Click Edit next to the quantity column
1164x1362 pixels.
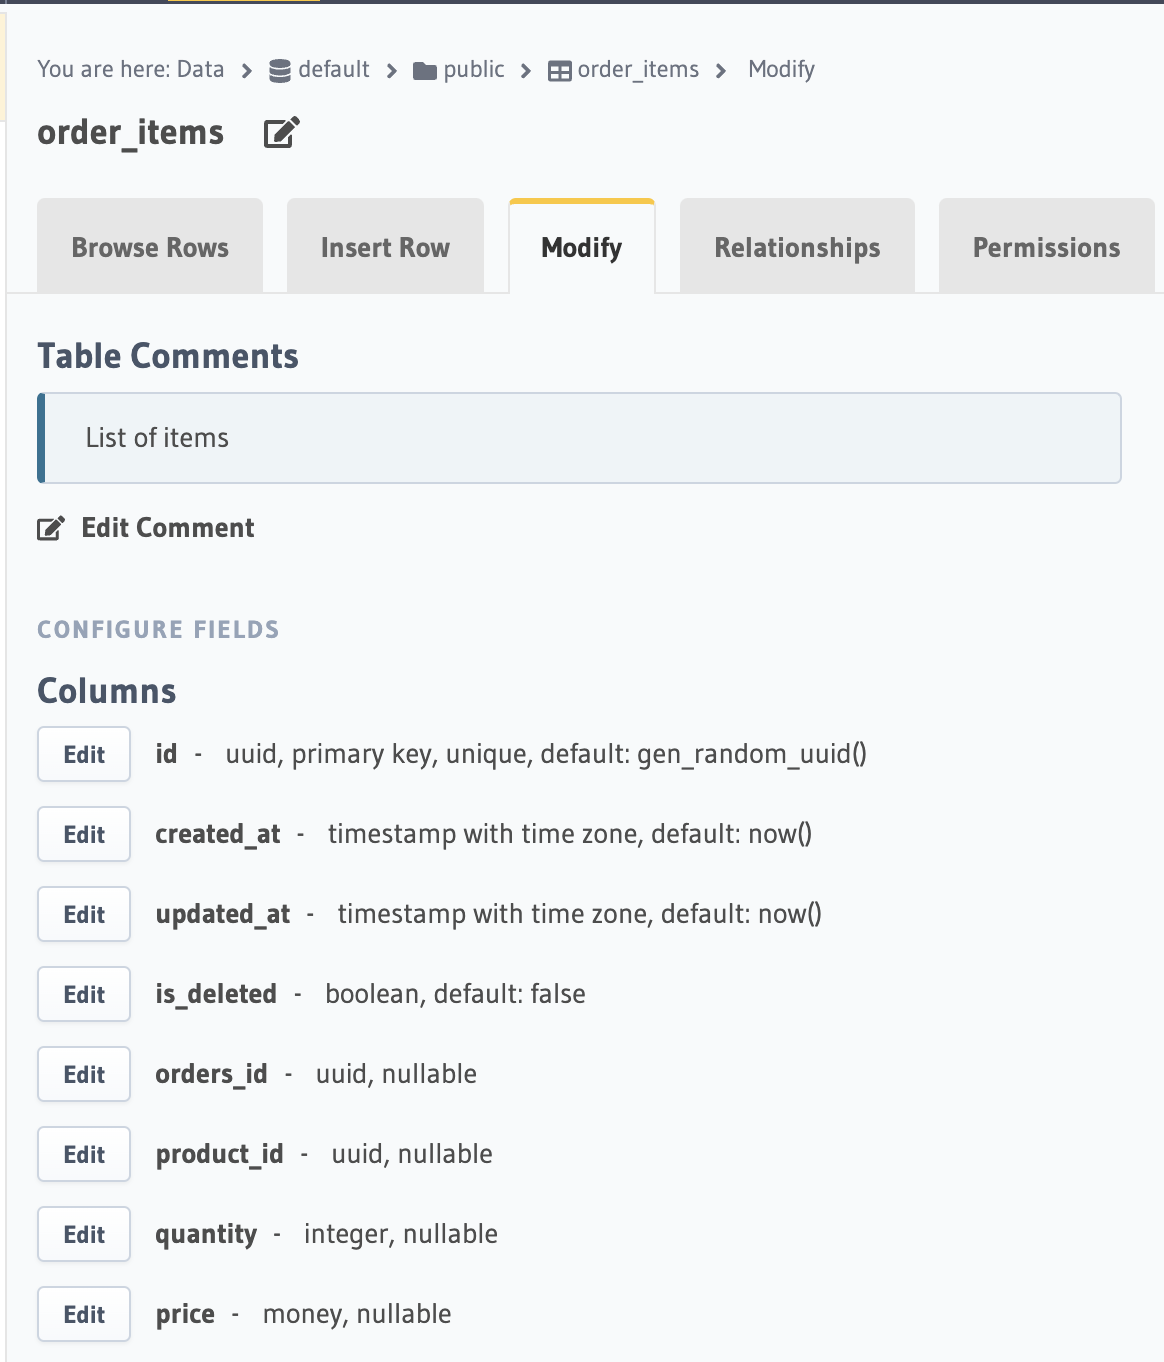tap(84, 1234)
